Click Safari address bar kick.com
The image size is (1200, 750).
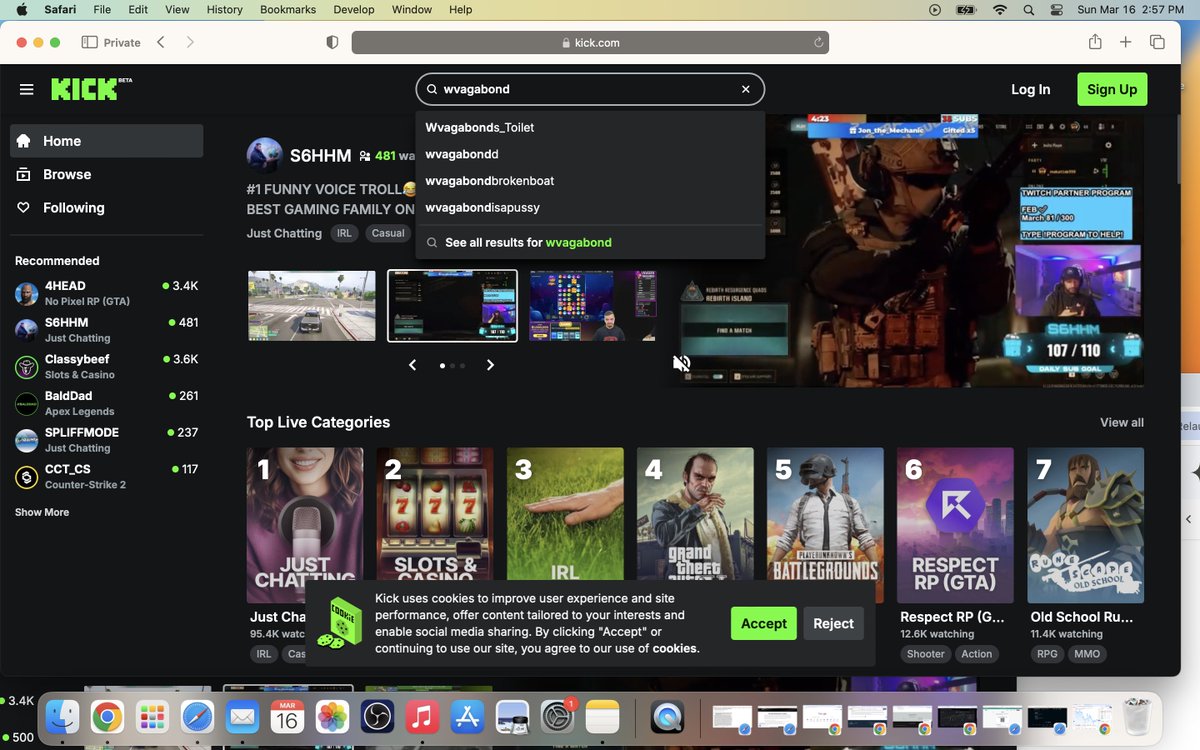(x=590, y=43)
